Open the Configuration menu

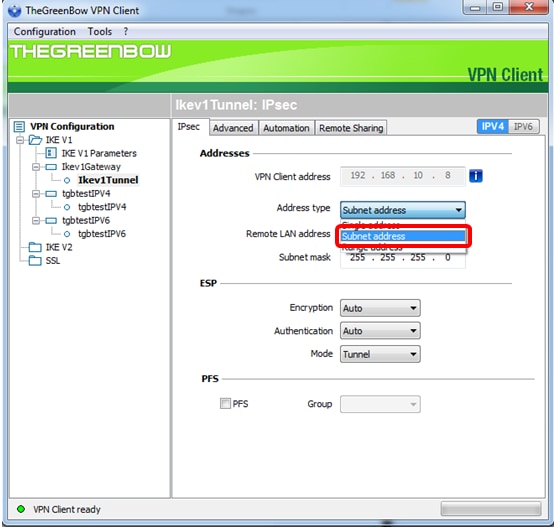45,31
